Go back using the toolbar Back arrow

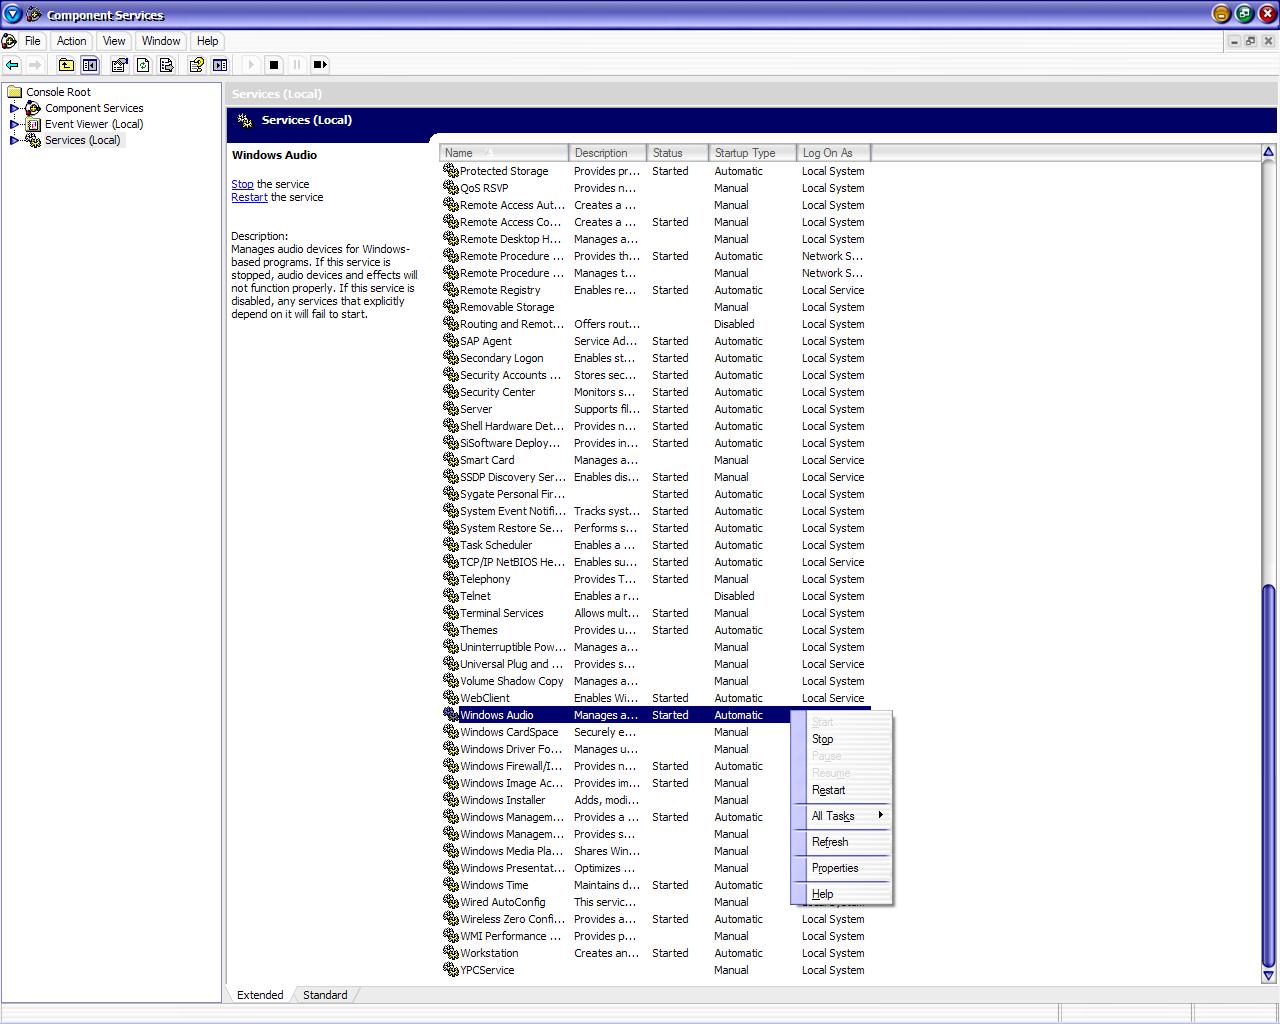(12, 65)
